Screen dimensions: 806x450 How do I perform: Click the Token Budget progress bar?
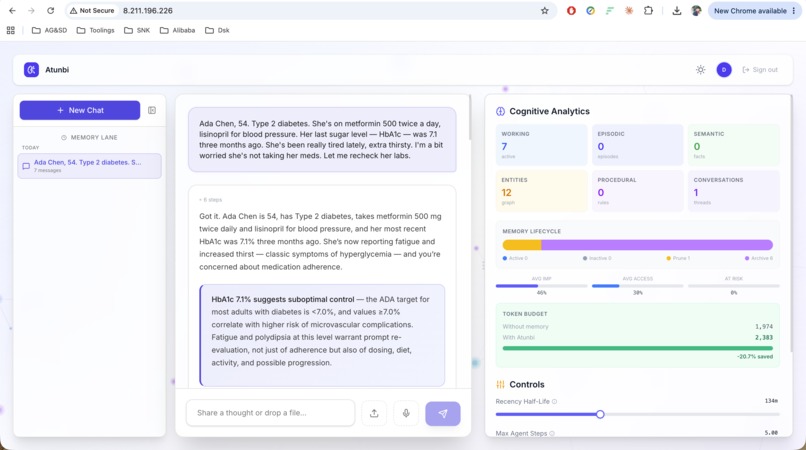click(x=637, y=348)
